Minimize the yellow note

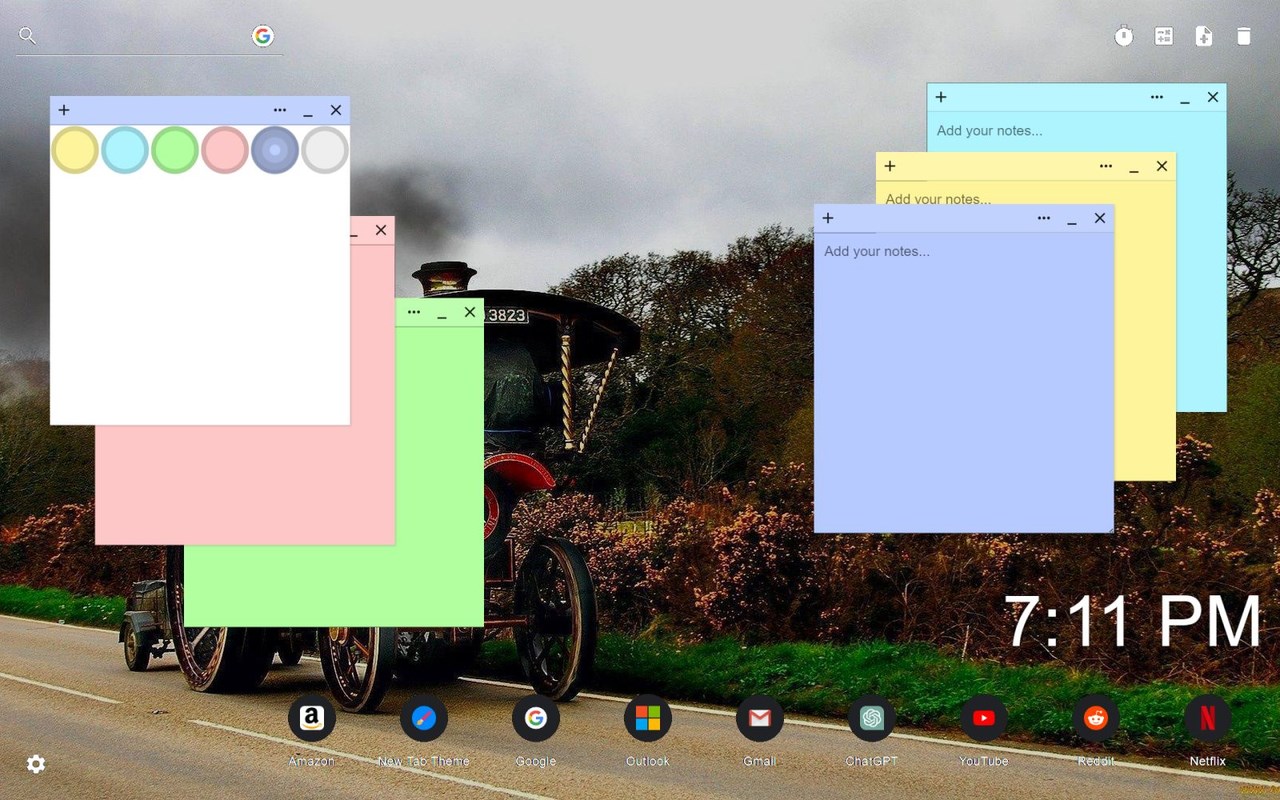click(x=1134, y=166)
